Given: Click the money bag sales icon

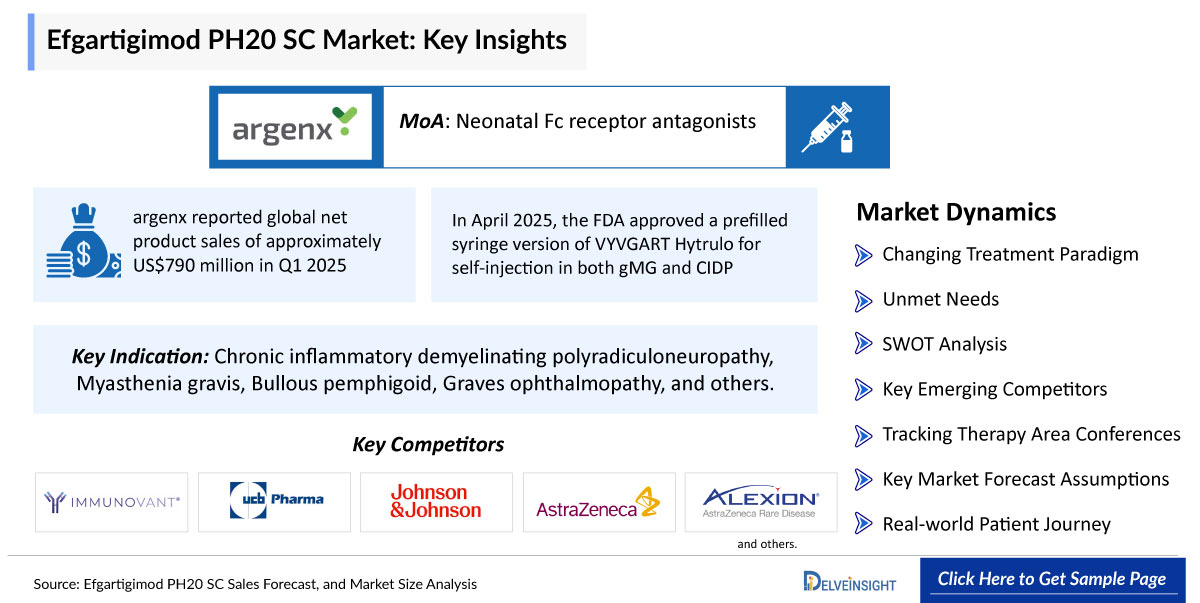Looking at the screenshot, I should click(x=81, y=243).
